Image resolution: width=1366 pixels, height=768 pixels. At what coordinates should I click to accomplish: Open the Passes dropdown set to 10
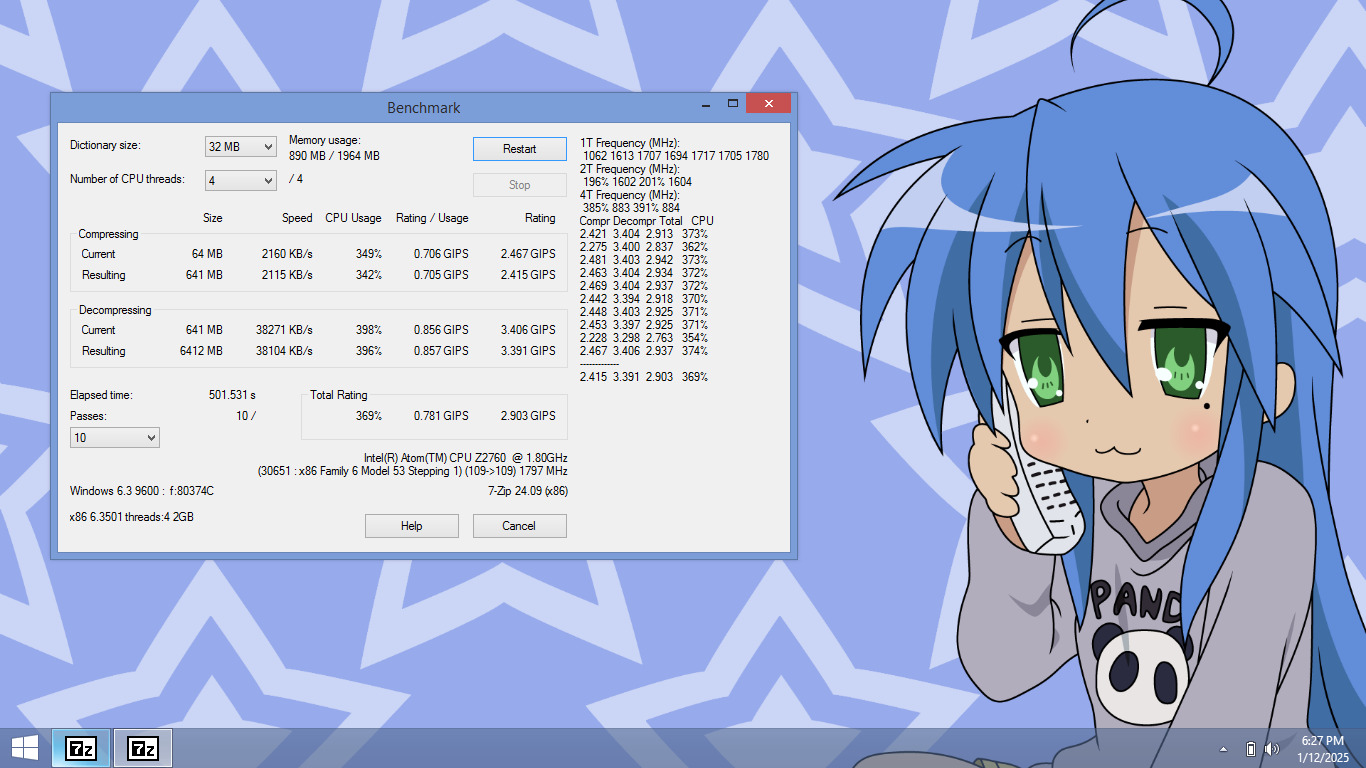(115, 438)
